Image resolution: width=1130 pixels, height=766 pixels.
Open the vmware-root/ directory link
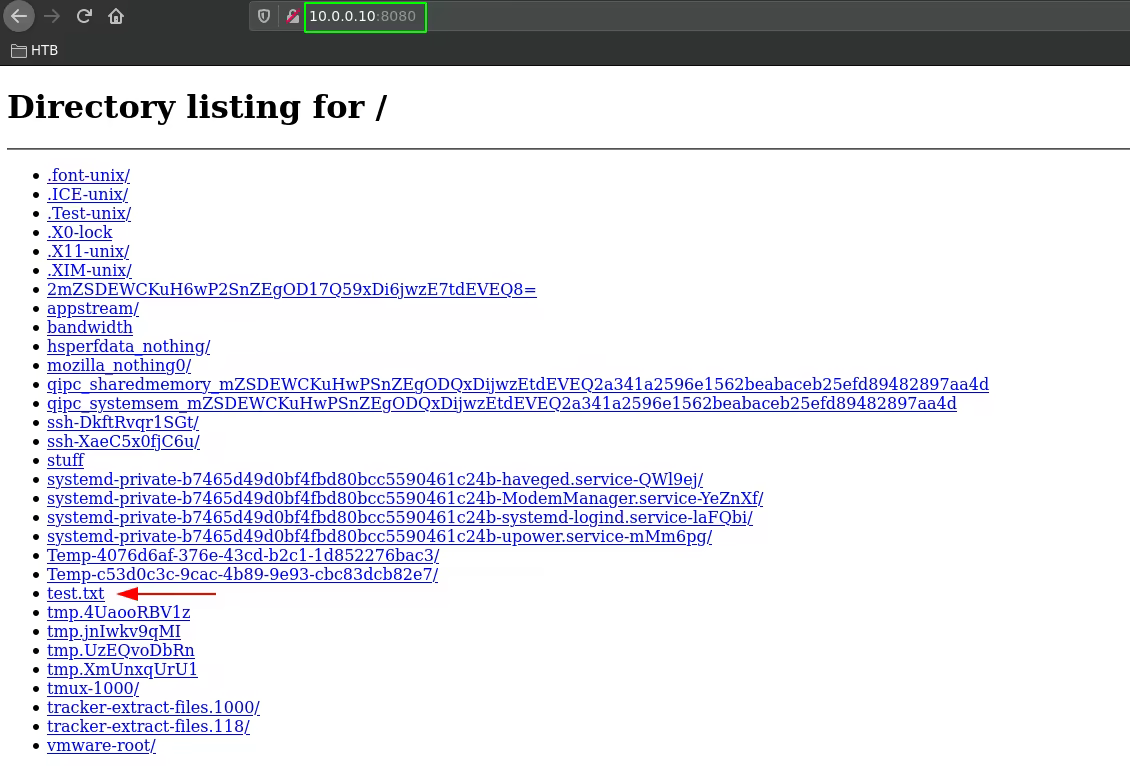[x=101, y=746]
